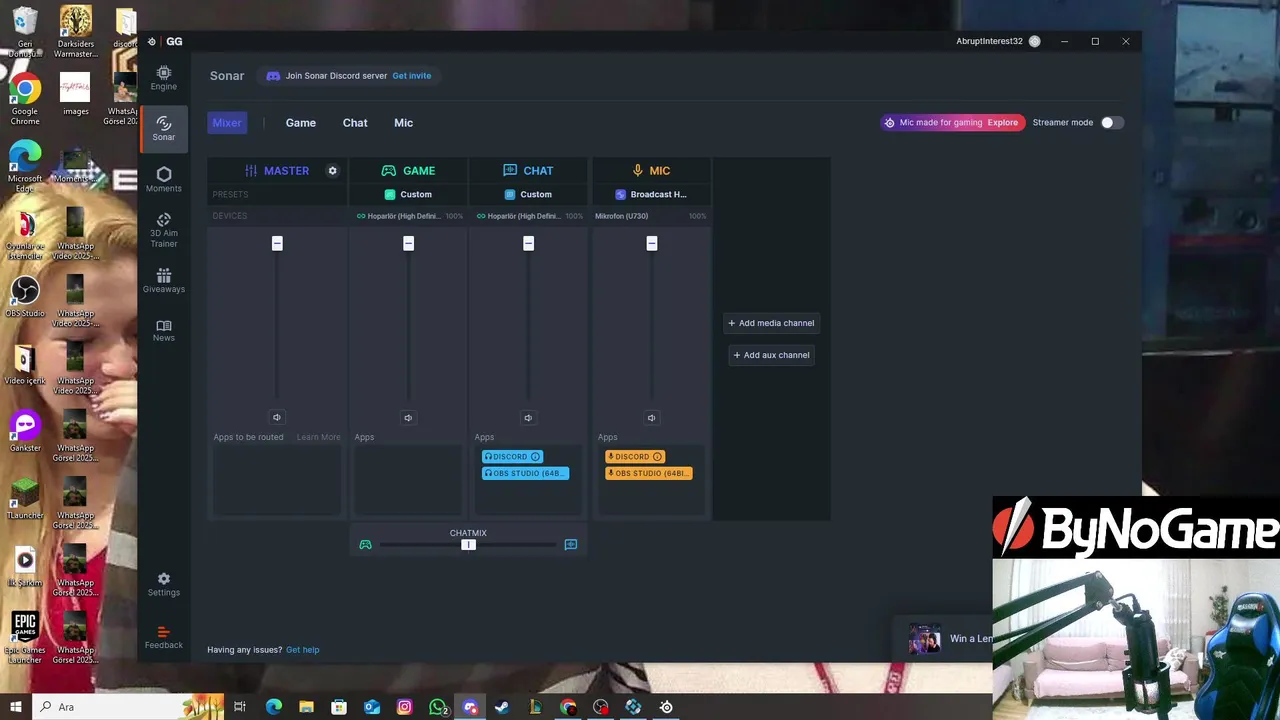Click the MASTER channel title
Screen dimensions: 1280x720
point(286,171)
